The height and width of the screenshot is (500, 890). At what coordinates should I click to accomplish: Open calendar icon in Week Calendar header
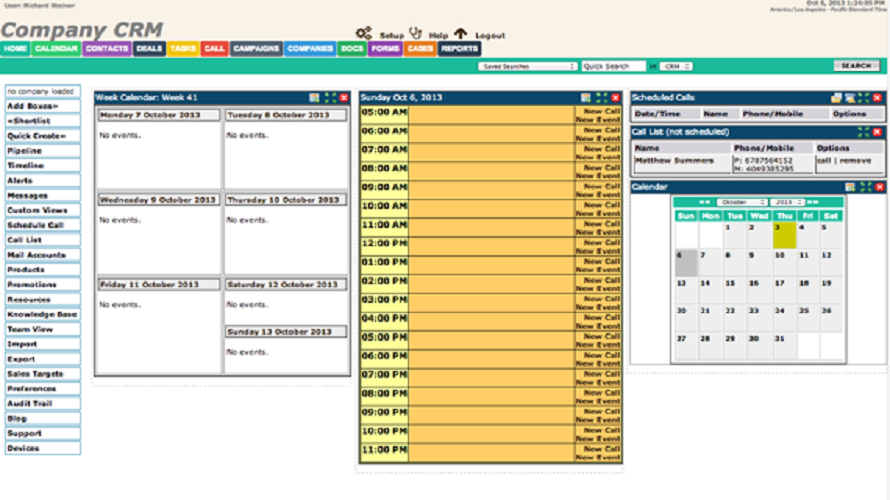[x=315, y=97]
